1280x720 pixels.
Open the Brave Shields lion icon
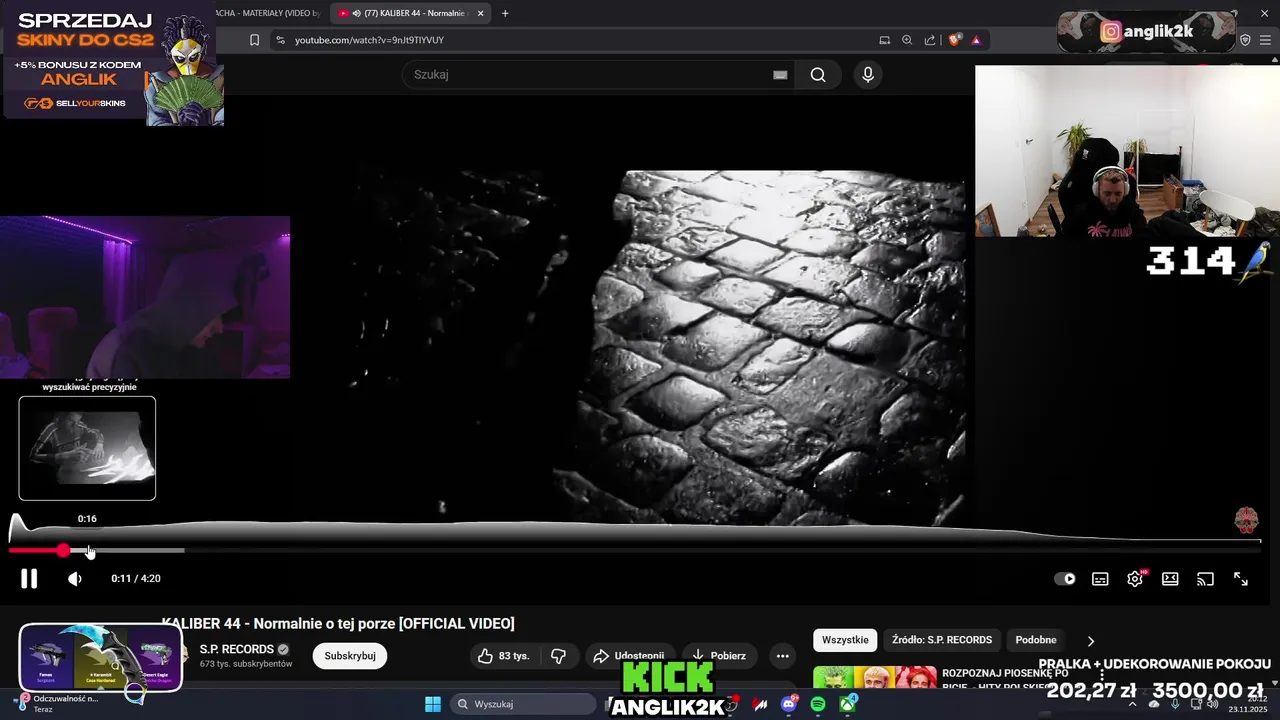pos(955,40)
